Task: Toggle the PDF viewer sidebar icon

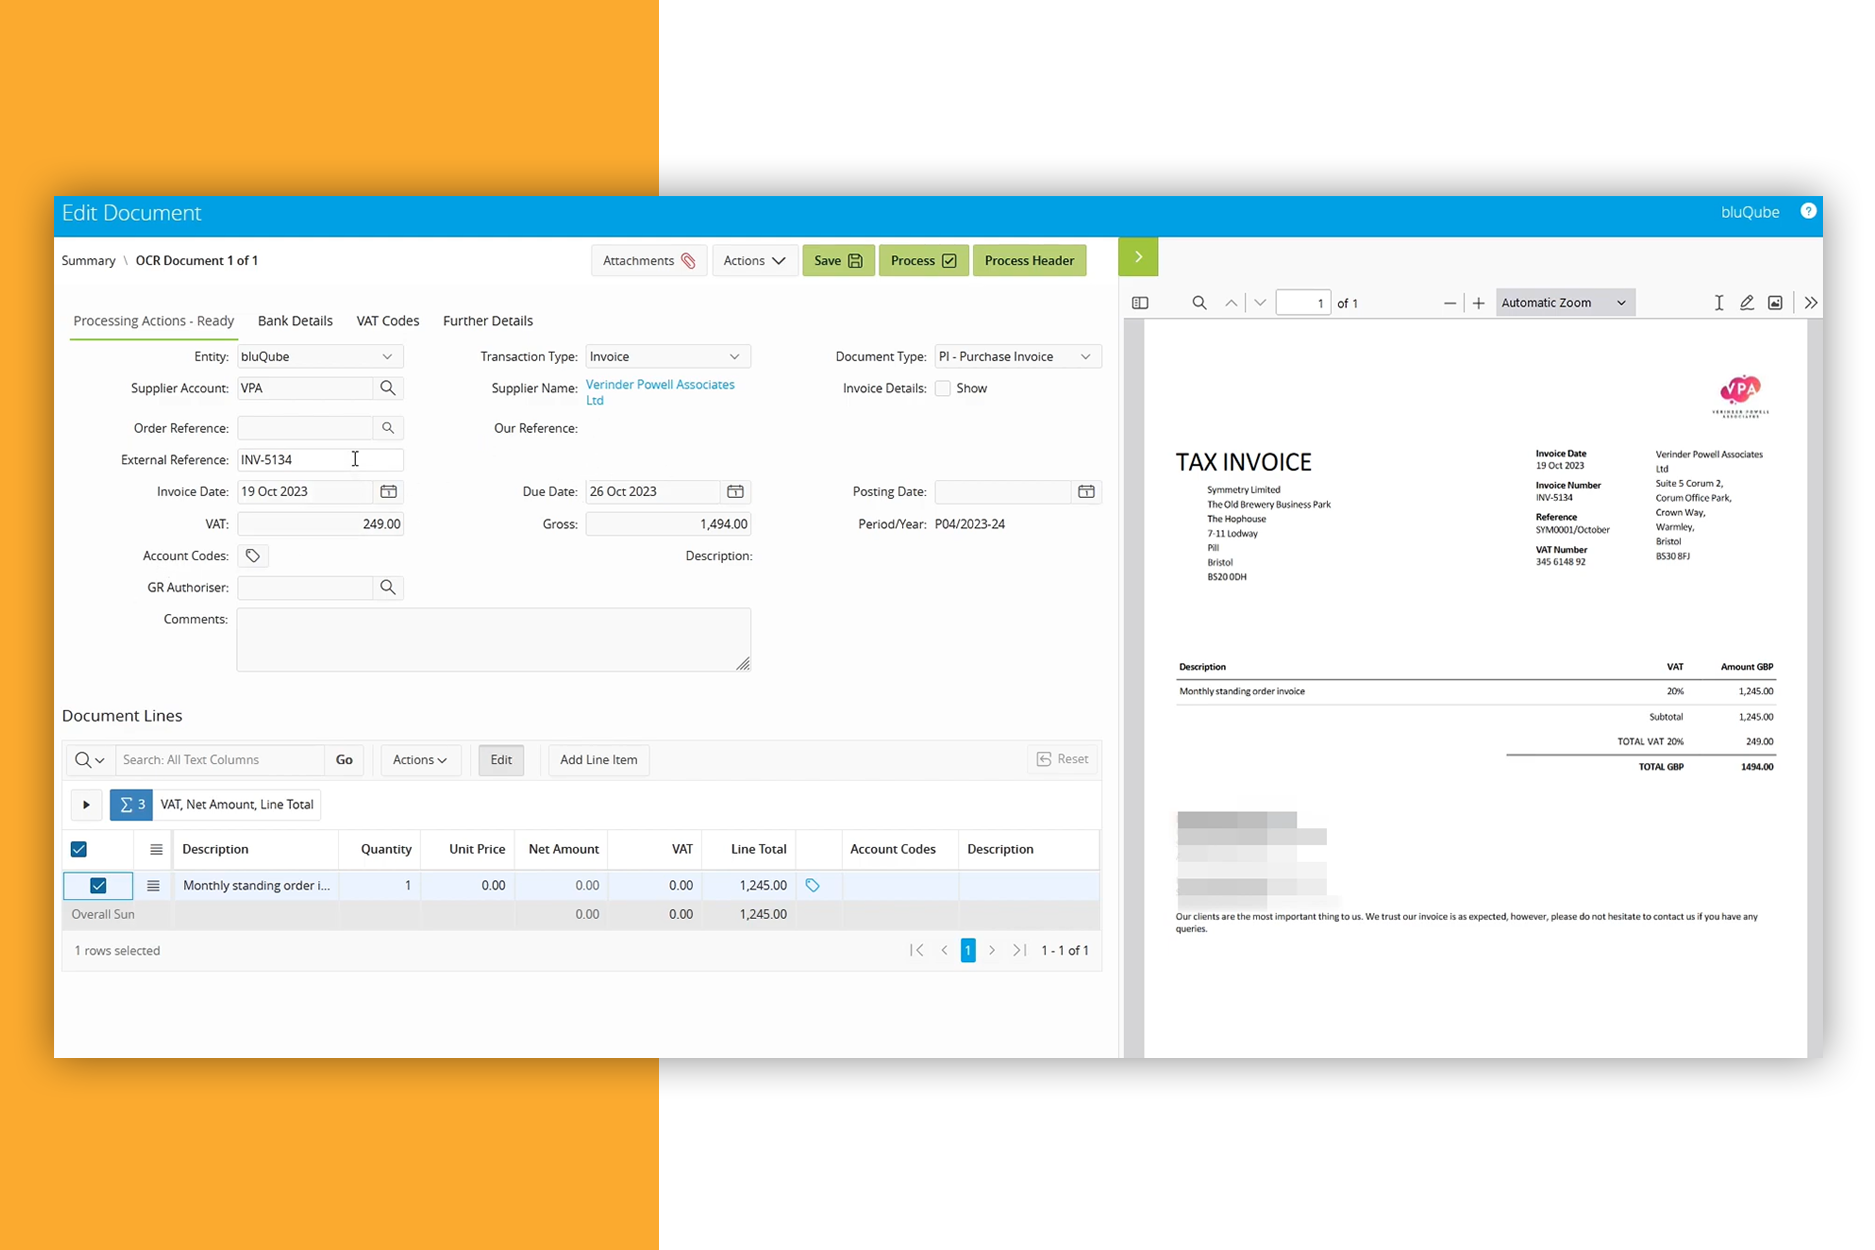Action: 1140,303
